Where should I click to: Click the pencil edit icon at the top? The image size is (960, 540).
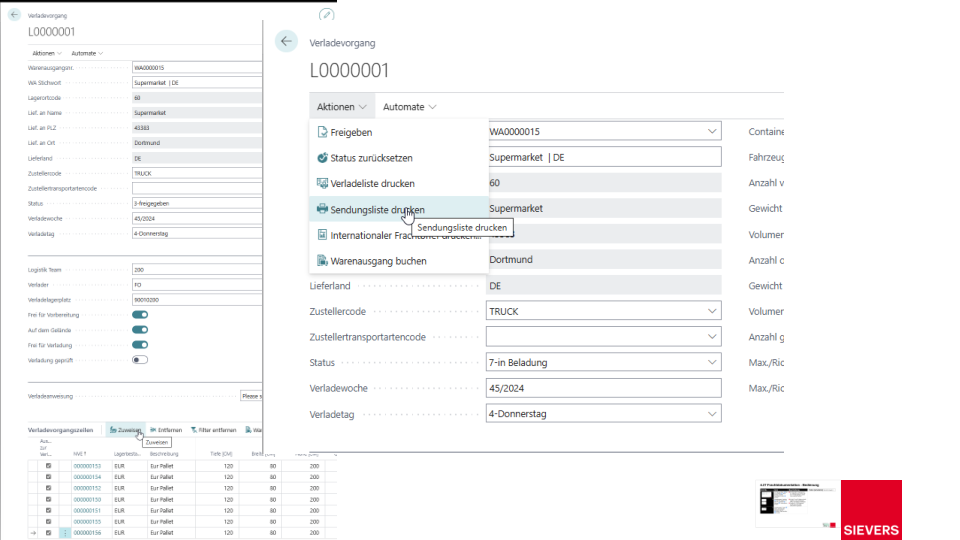point(326,15)
